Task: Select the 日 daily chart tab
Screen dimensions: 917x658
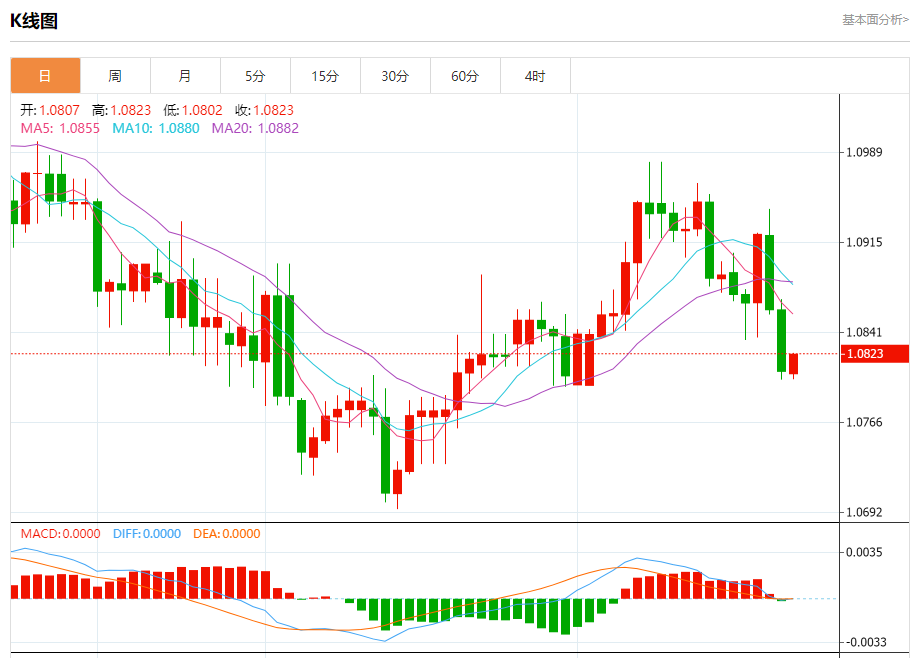Action: click(46, 75)
